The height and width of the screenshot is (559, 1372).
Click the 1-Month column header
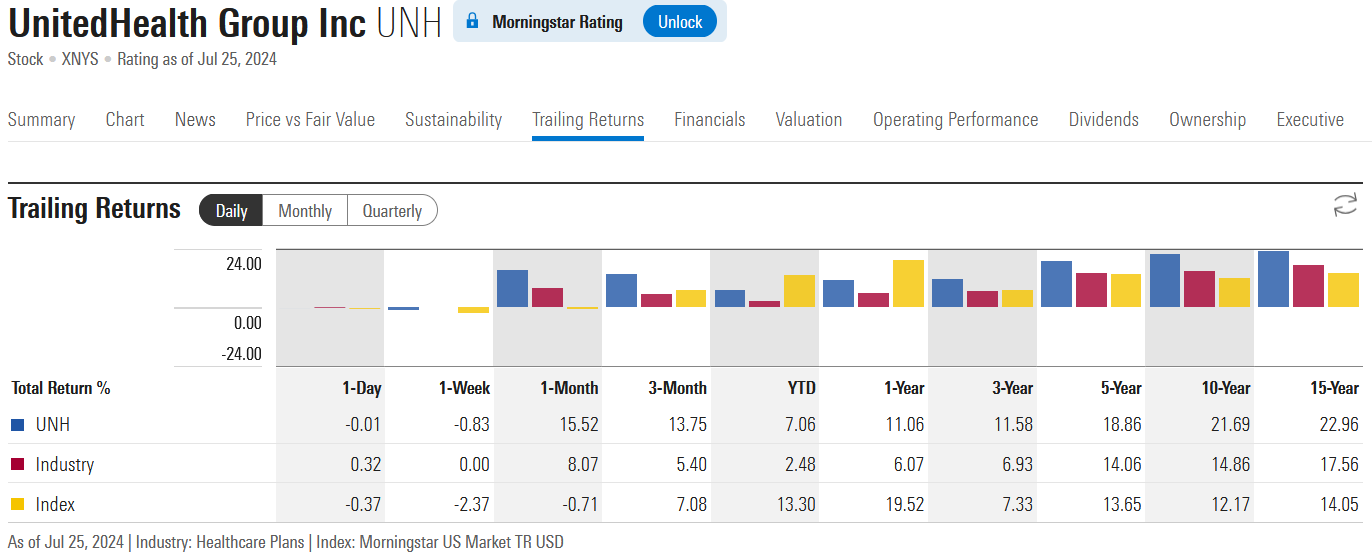(569, 388)
